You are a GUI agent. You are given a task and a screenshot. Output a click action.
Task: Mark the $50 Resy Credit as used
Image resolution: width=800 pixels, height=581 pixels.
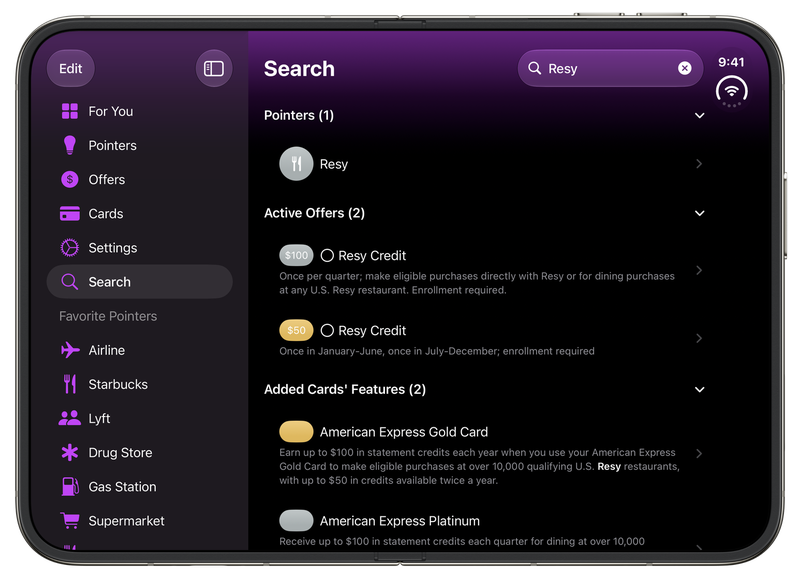point(327,331)
